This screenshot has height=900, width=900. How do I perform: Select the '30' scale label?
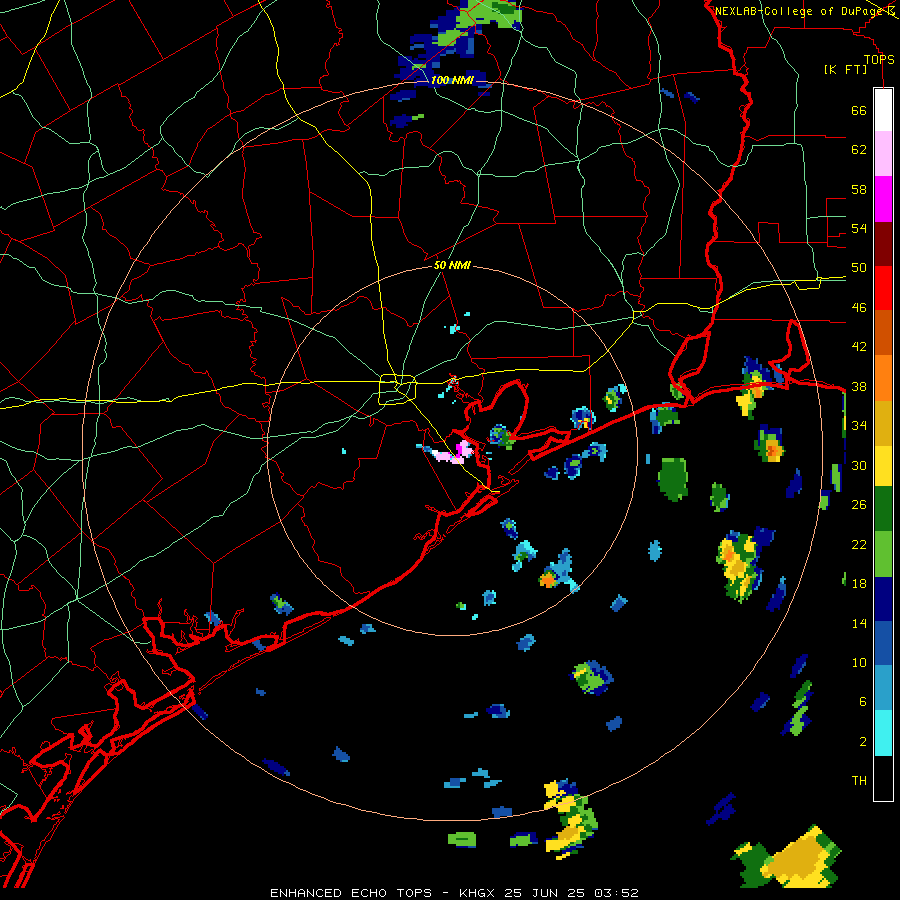coord(859,465)
